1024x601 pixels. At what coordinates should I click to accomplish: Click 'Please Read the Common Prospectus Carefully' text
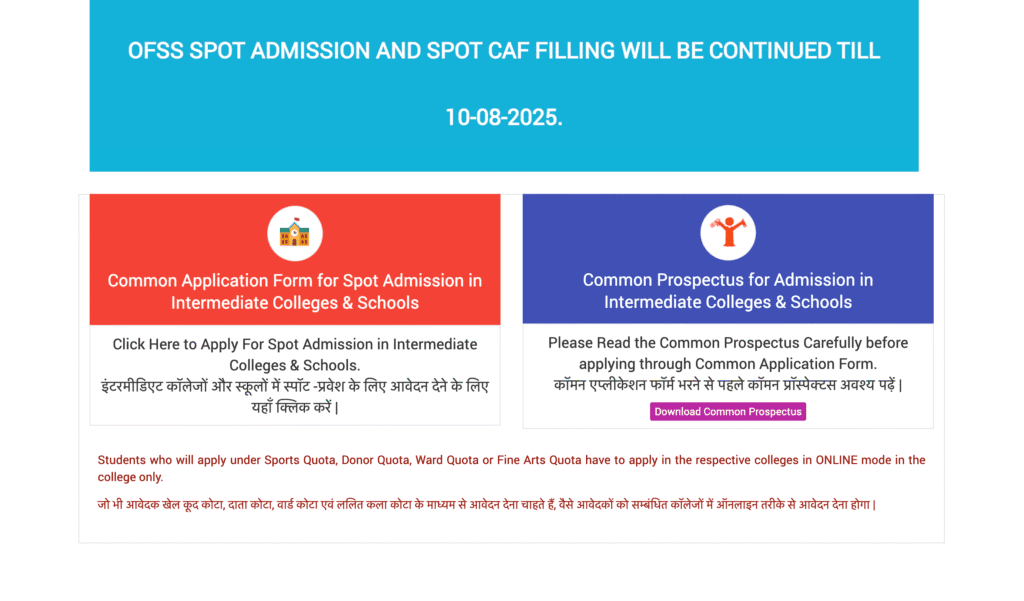(x=727, y=343)
